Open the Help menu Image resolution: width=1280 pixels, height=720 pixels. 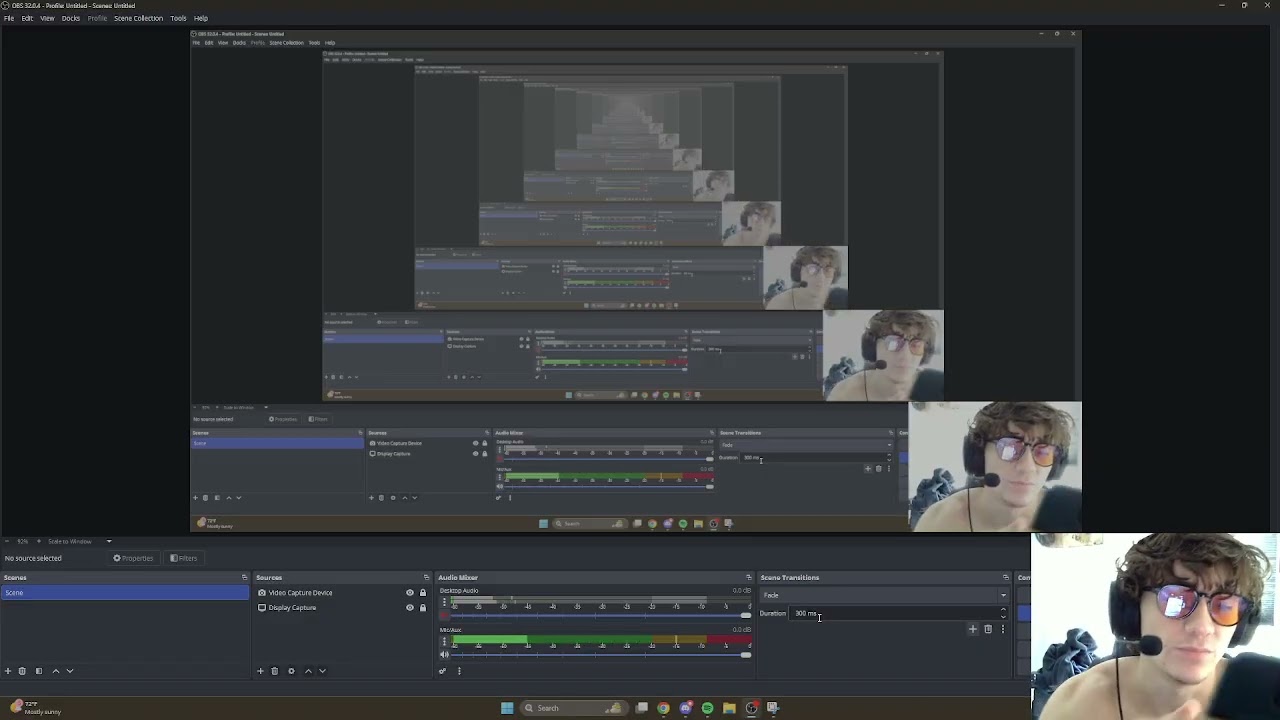tap(201, 18)
